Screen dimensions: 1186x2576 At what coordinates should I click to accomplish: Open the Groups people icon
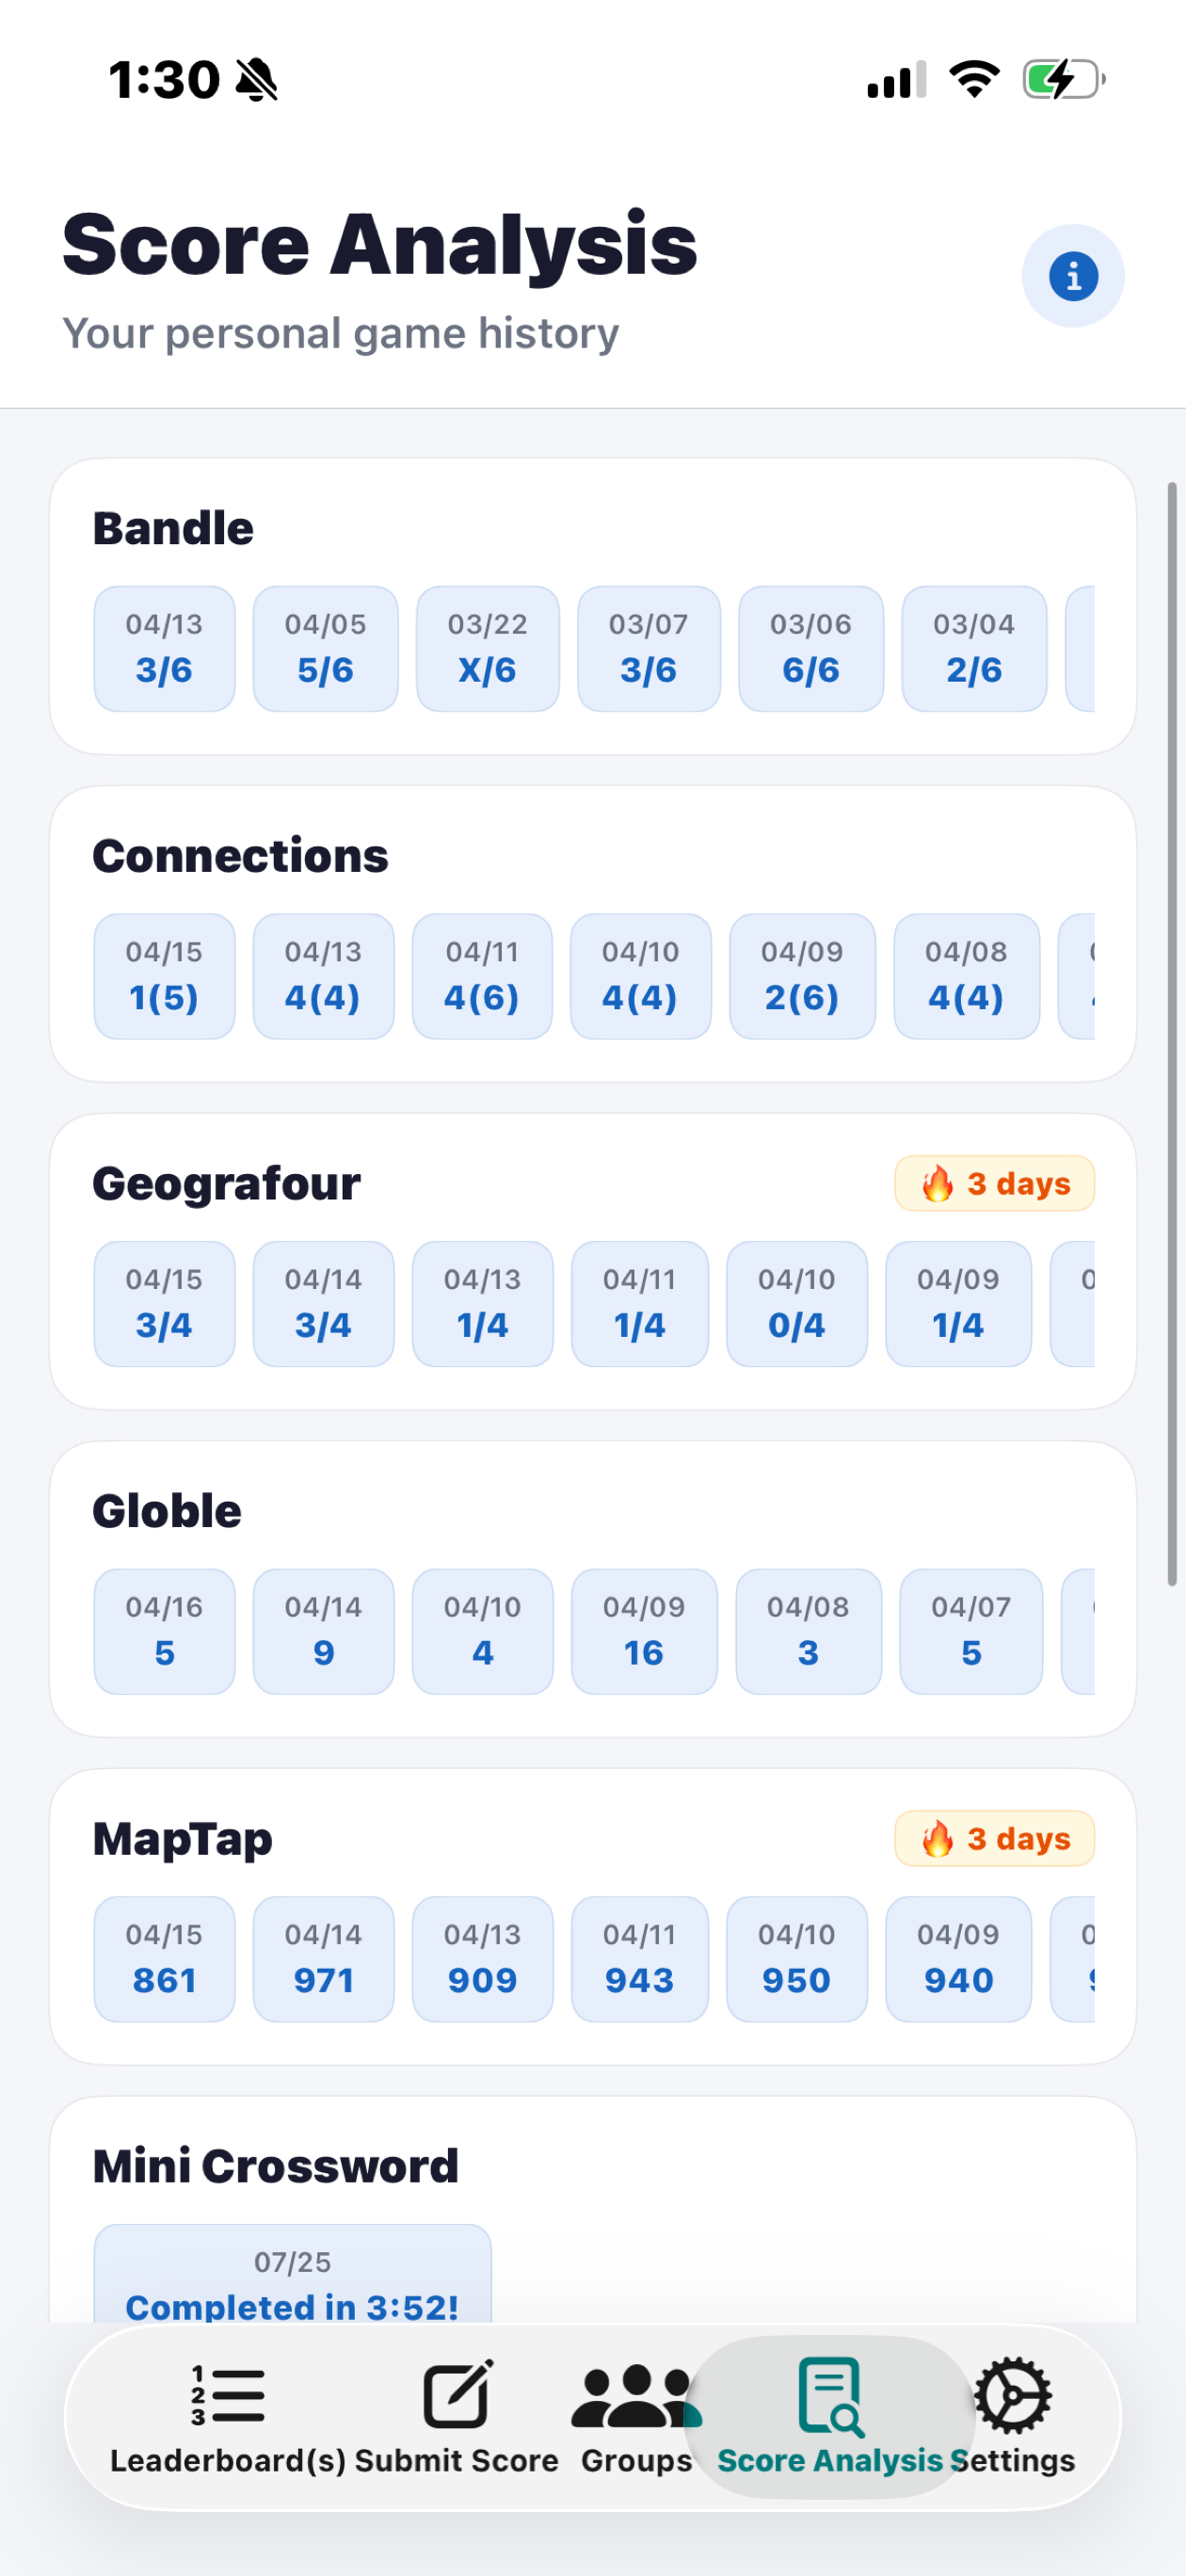(636, 2396)
